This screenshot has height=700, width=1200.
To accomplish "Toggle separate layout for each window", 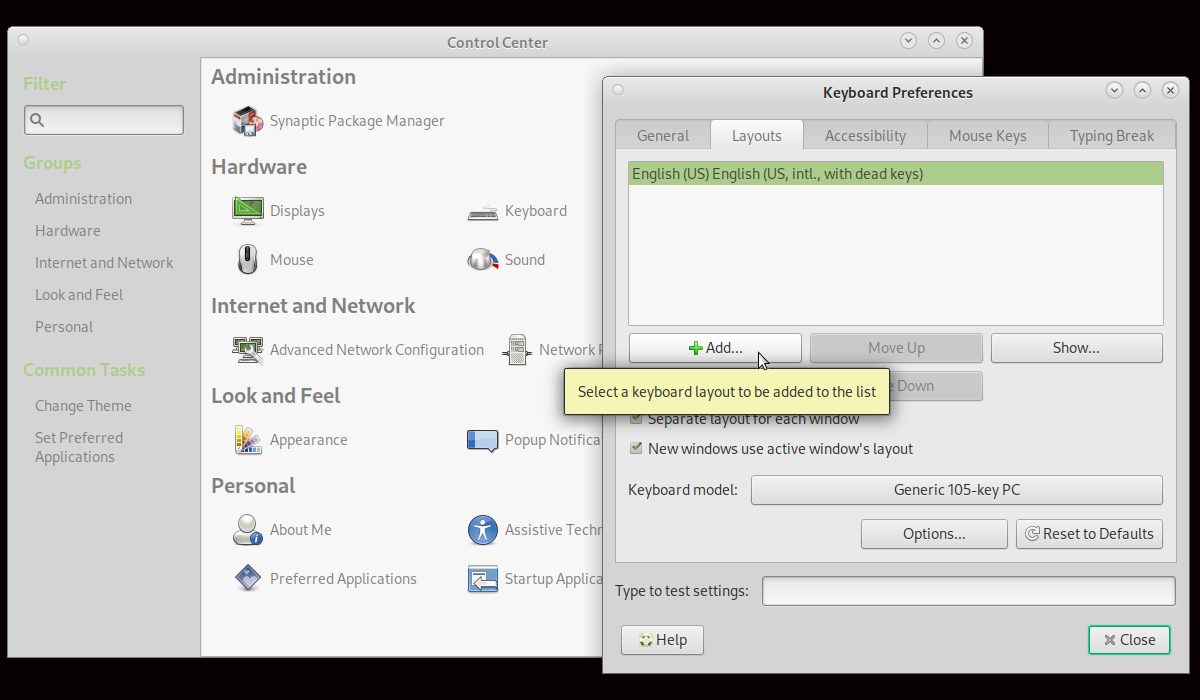I will point(636,420).
